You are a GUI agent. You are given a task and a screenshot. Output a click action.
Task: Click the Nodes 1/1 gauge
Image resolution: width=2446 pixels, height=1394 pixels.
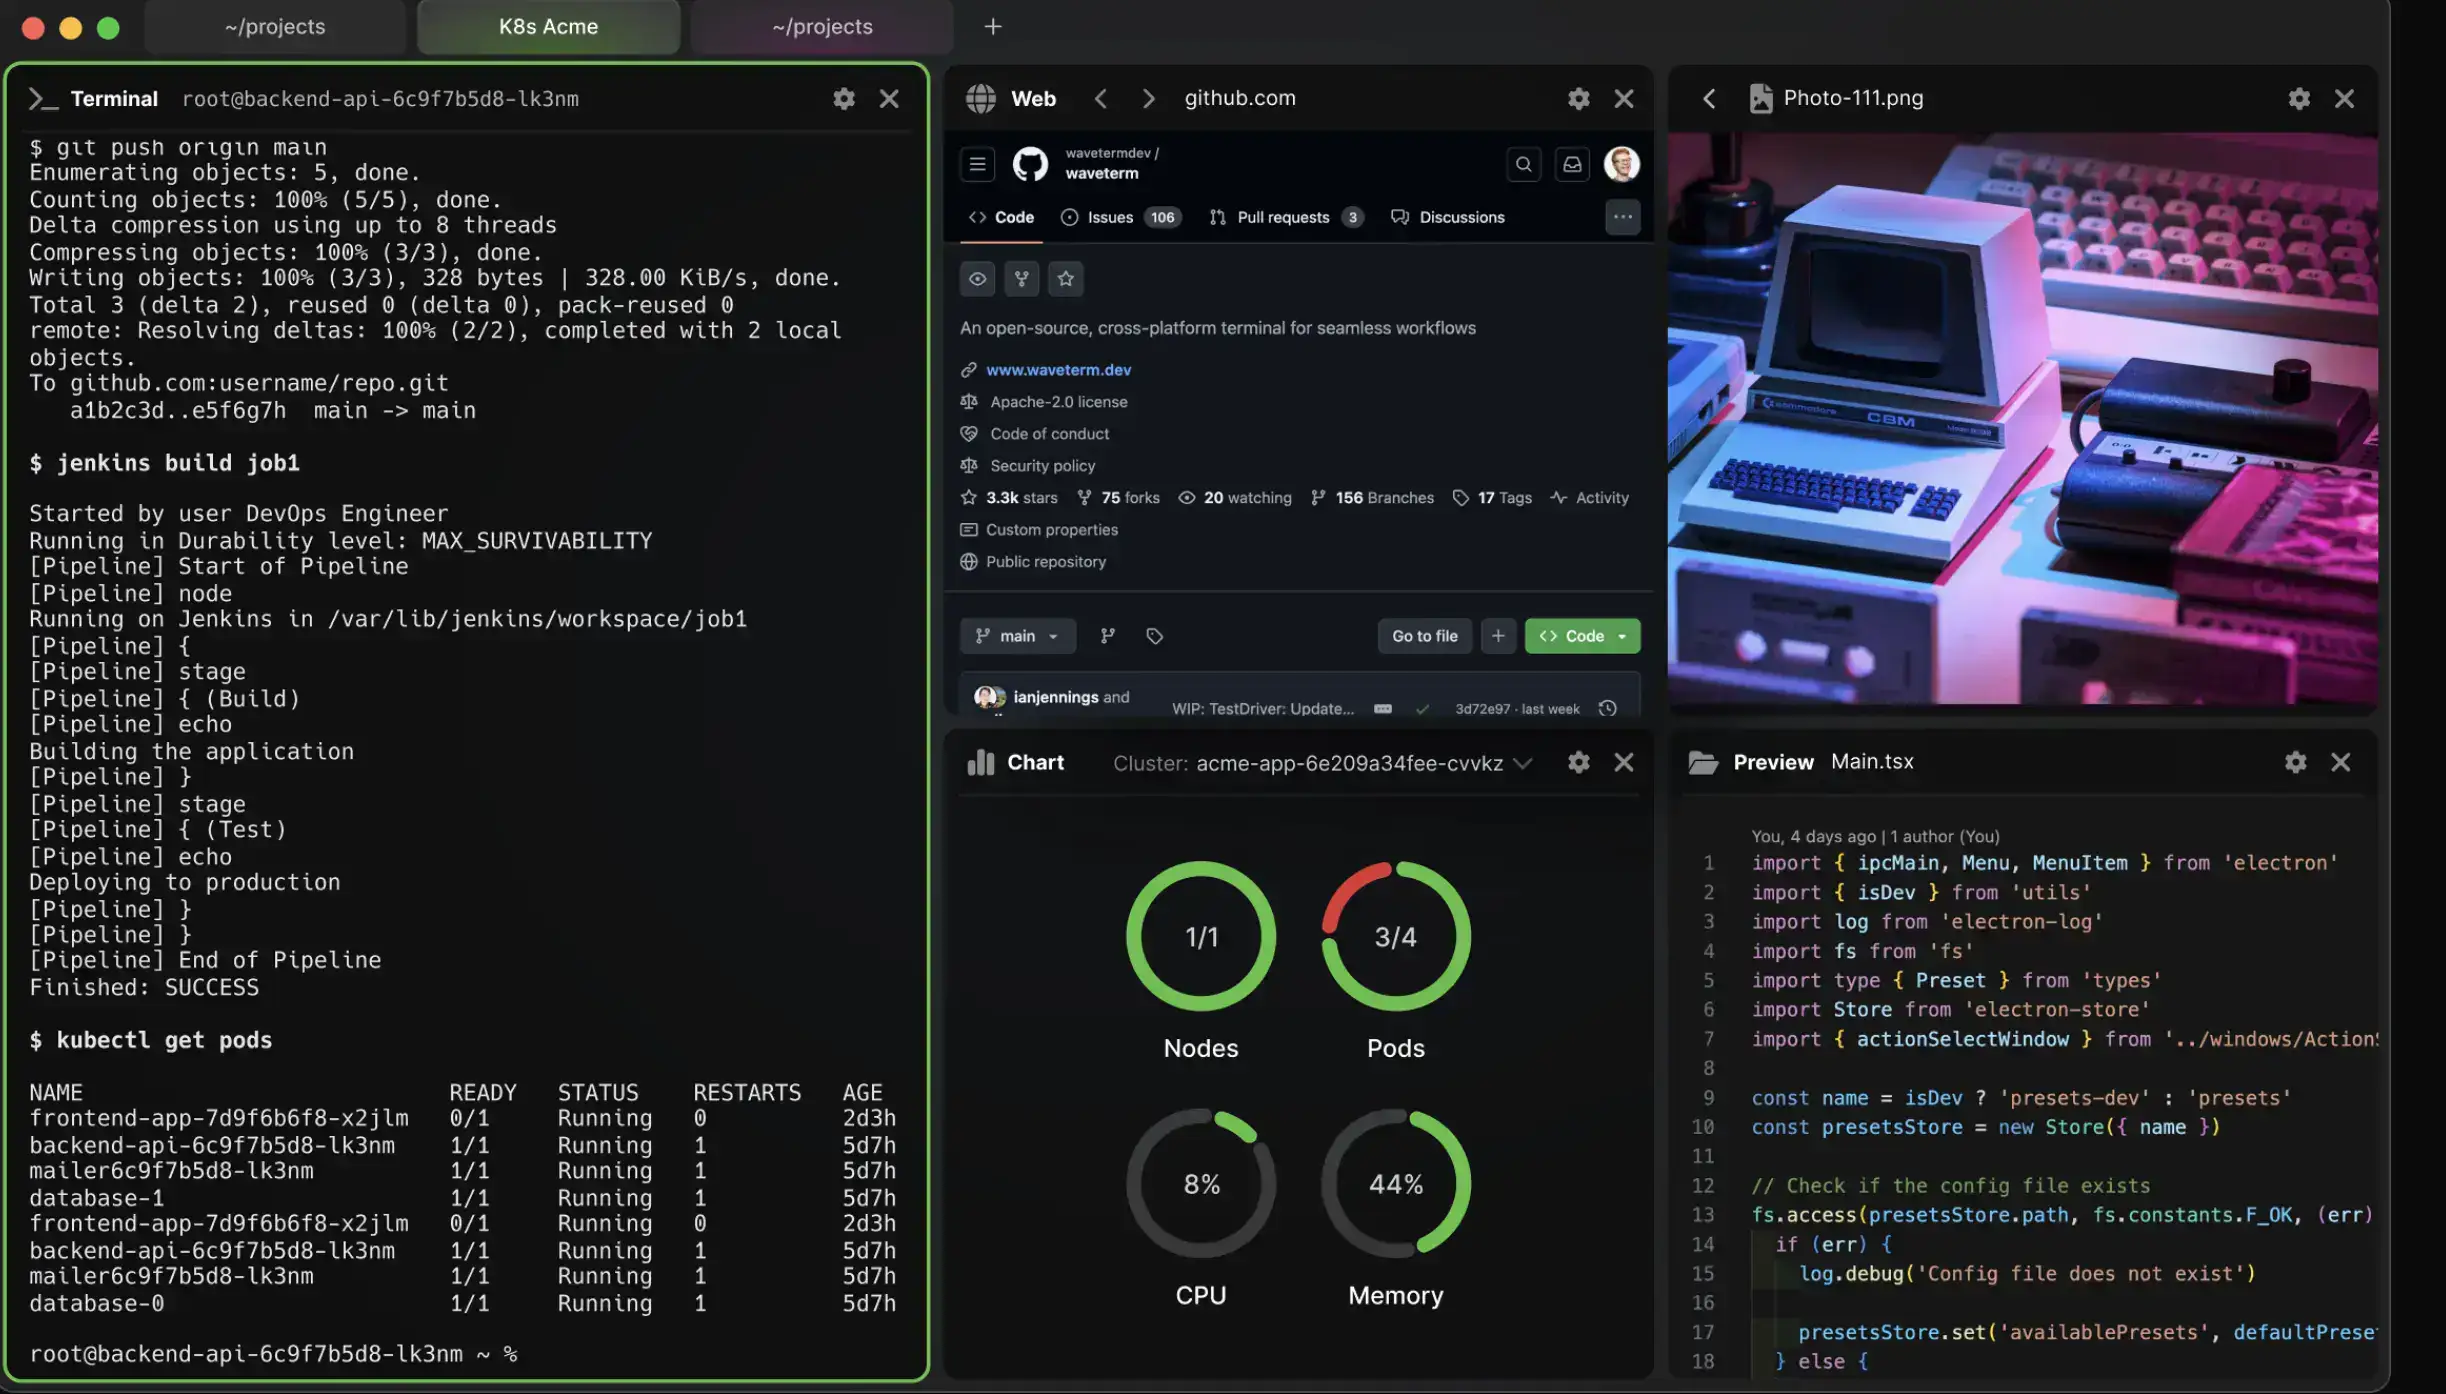pyautogui.click(x=1201, y=936)
